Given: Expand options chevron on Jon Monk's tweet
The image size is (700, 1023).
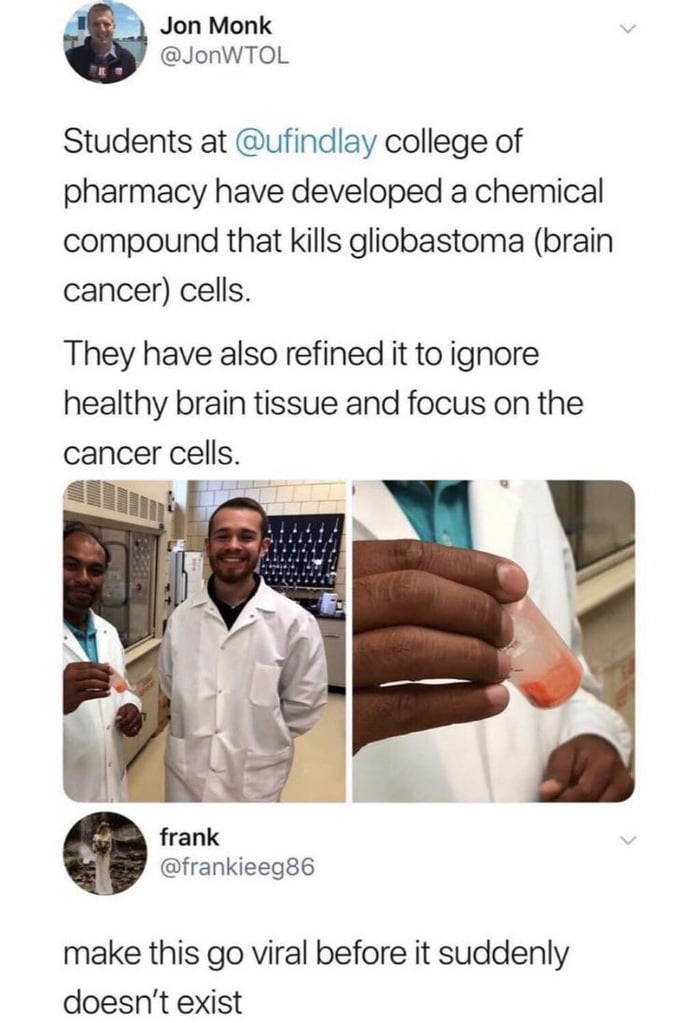Looking at the screenshot, I should [x=628, y=29].
